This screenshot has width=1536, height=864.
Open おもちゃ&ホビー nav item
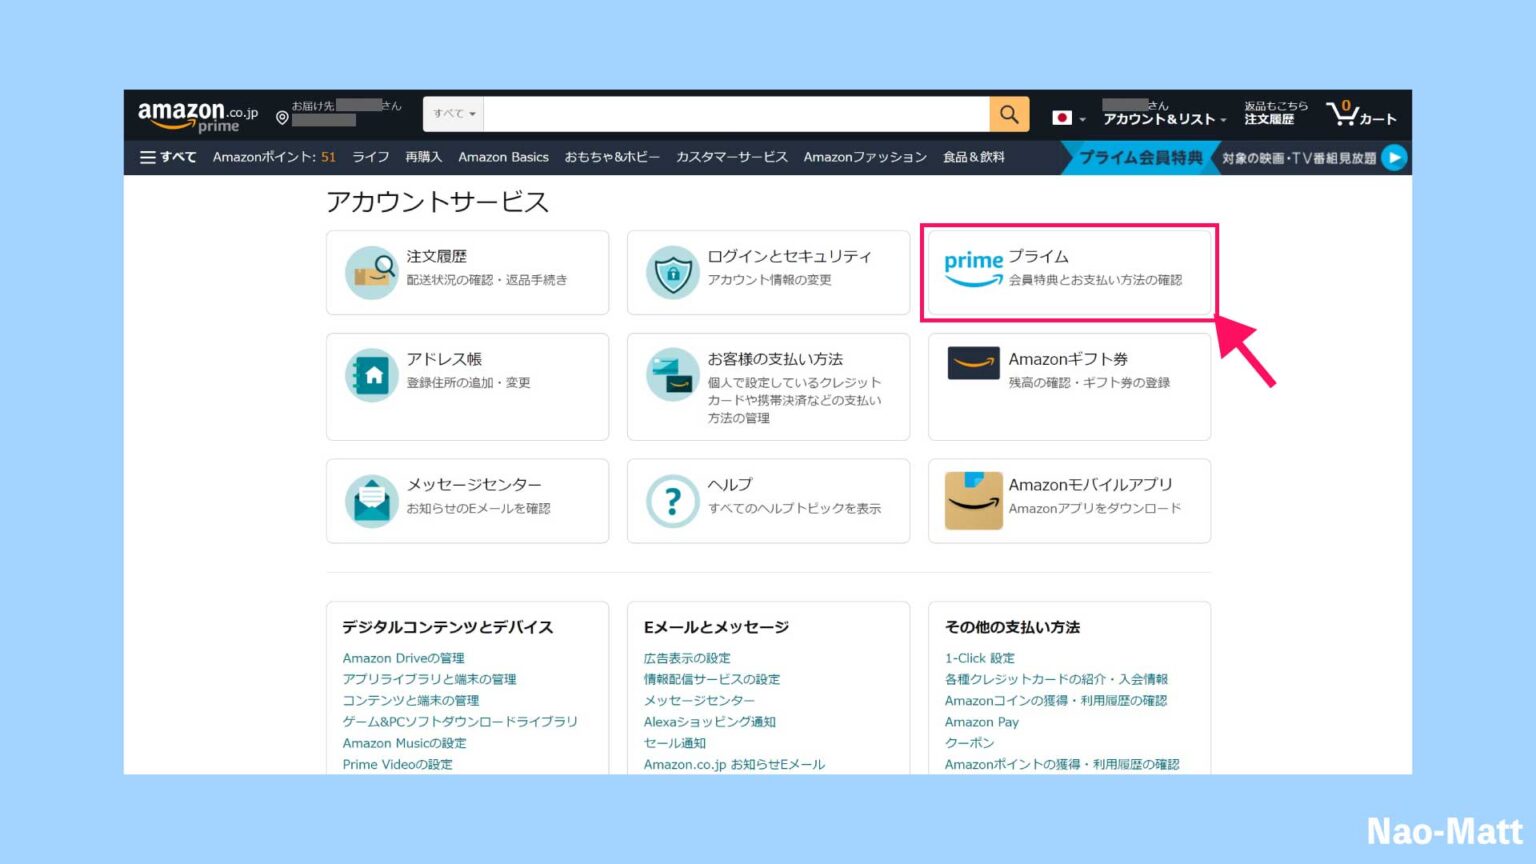[612, 157]
